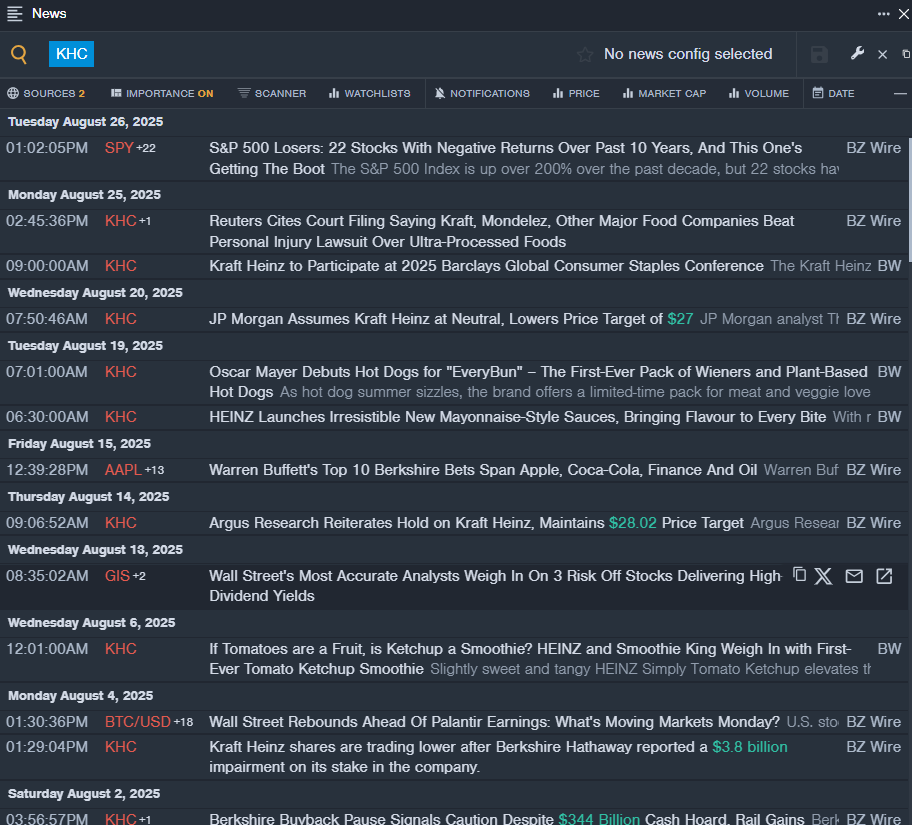Open the Market Cap filter
The height and width of the screenshot is (825, 912).
[x=664, y=94]
